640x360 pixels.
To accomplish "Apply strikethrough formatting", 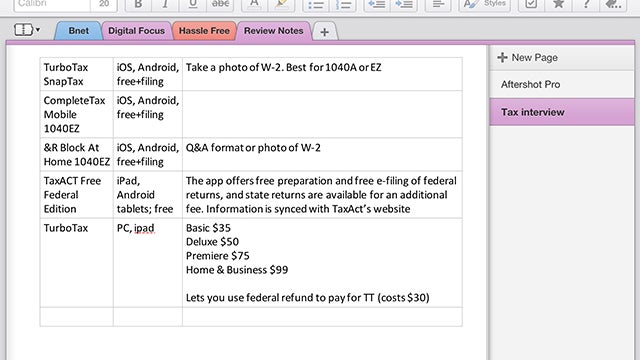I will coord(220,4).
